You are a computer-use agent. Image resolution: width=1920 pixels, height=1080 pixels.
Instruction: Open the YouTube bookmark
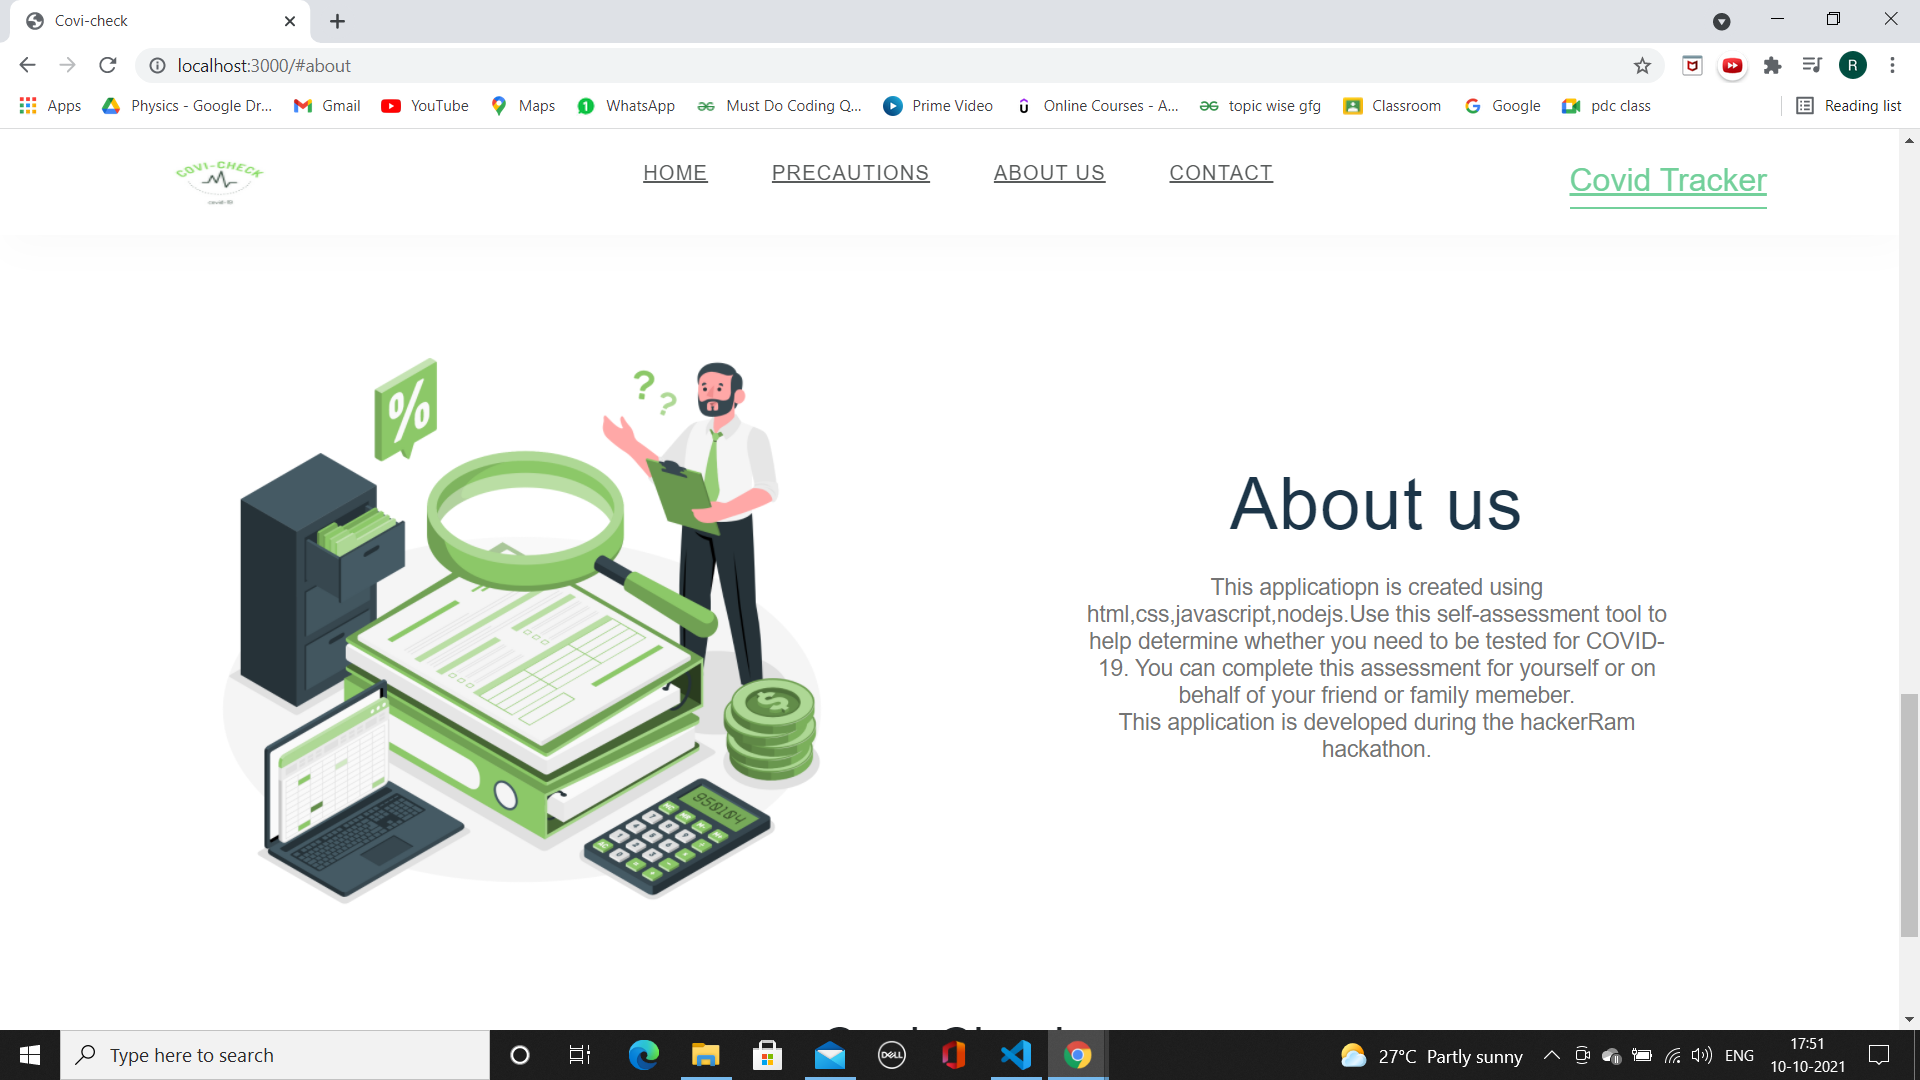click(x=425, y=106)
